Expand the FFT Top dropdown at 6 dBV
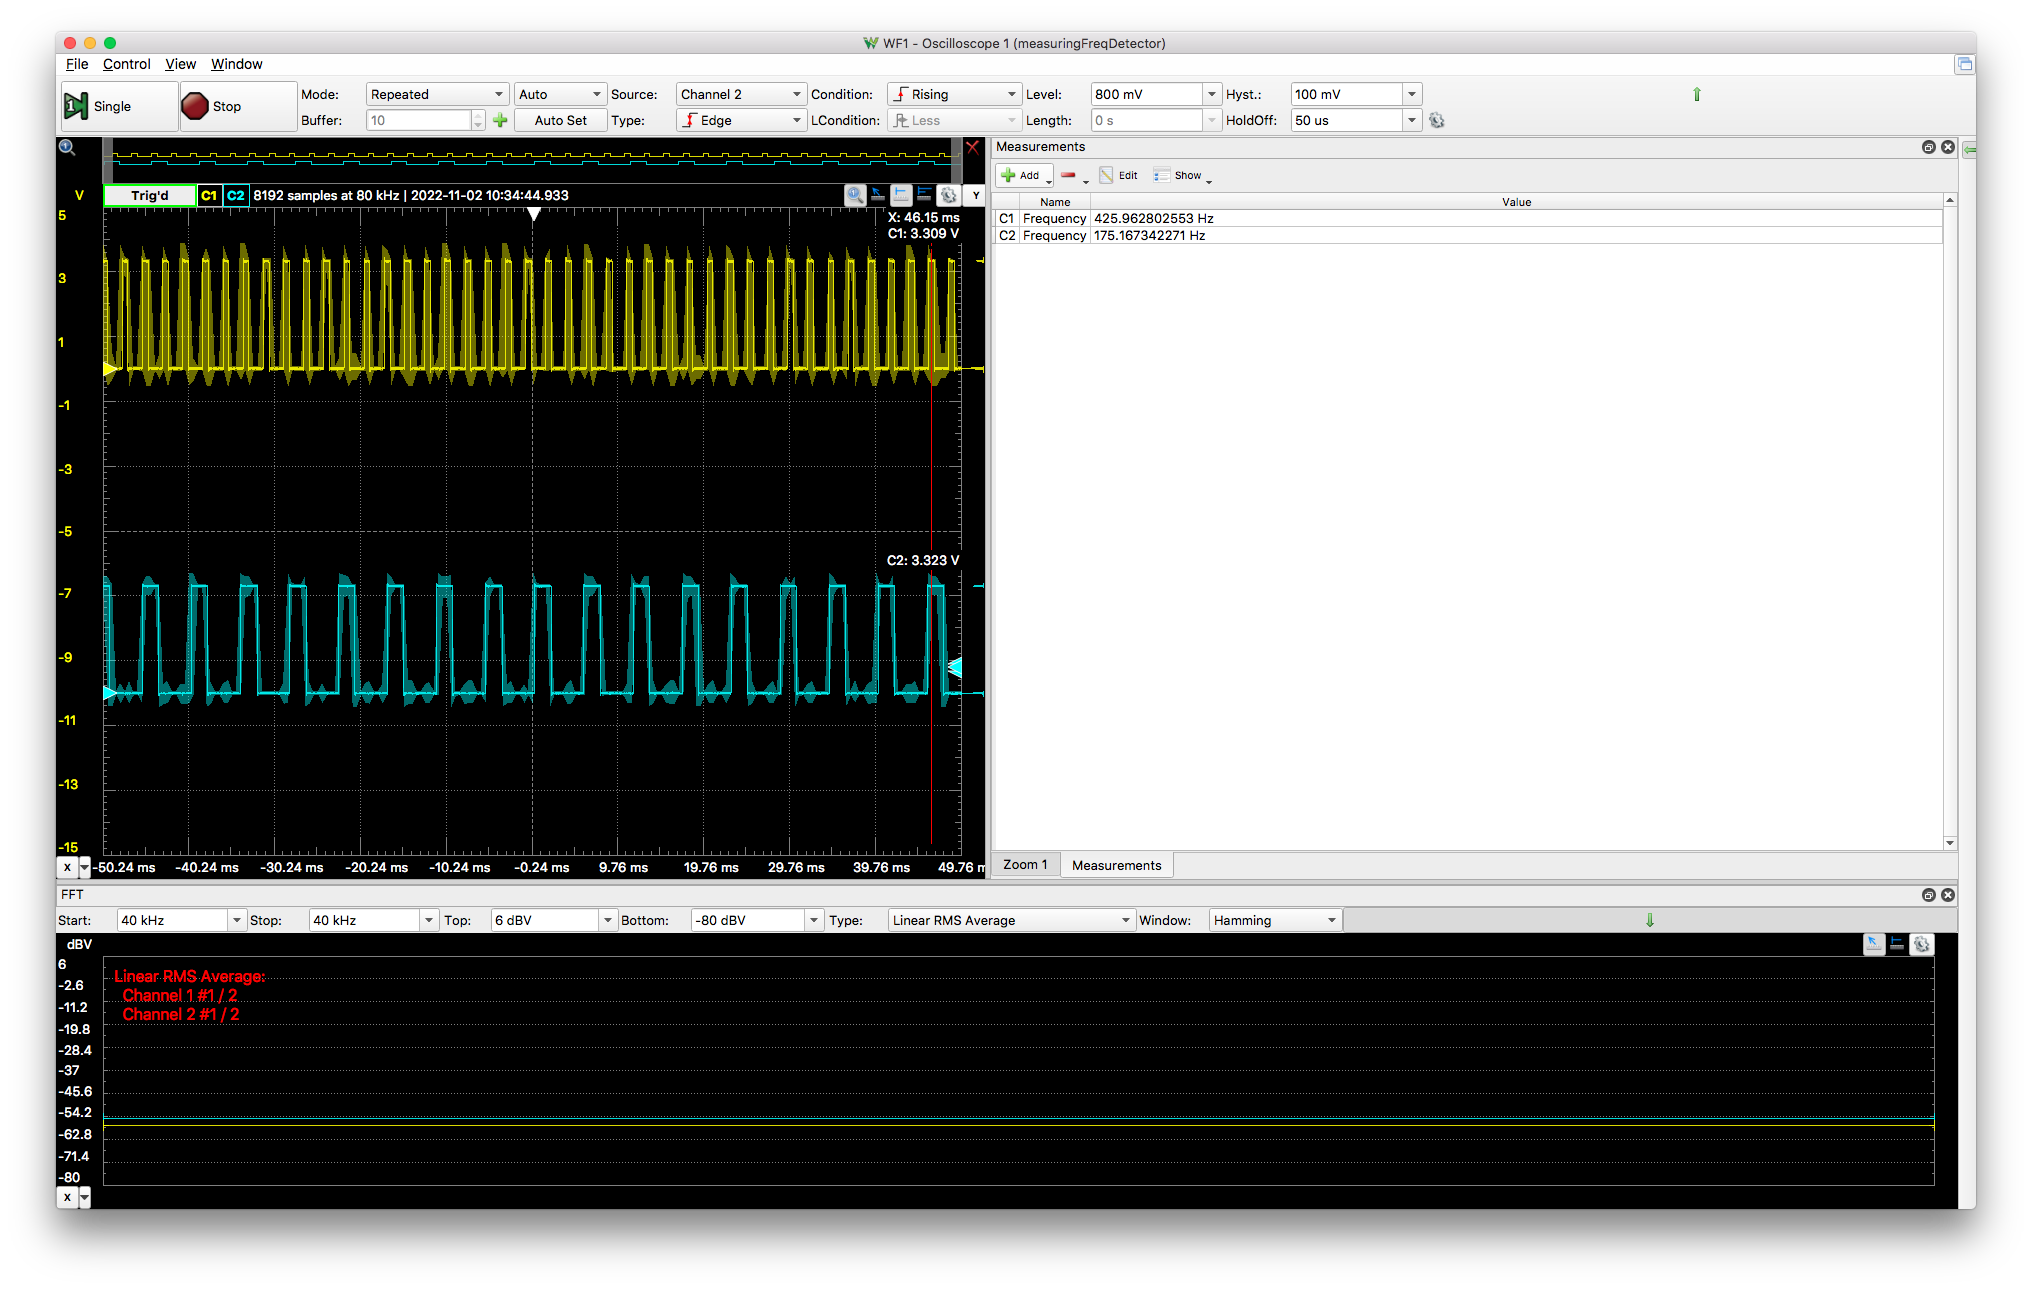 pyautogui.click(x=608, y=920)
